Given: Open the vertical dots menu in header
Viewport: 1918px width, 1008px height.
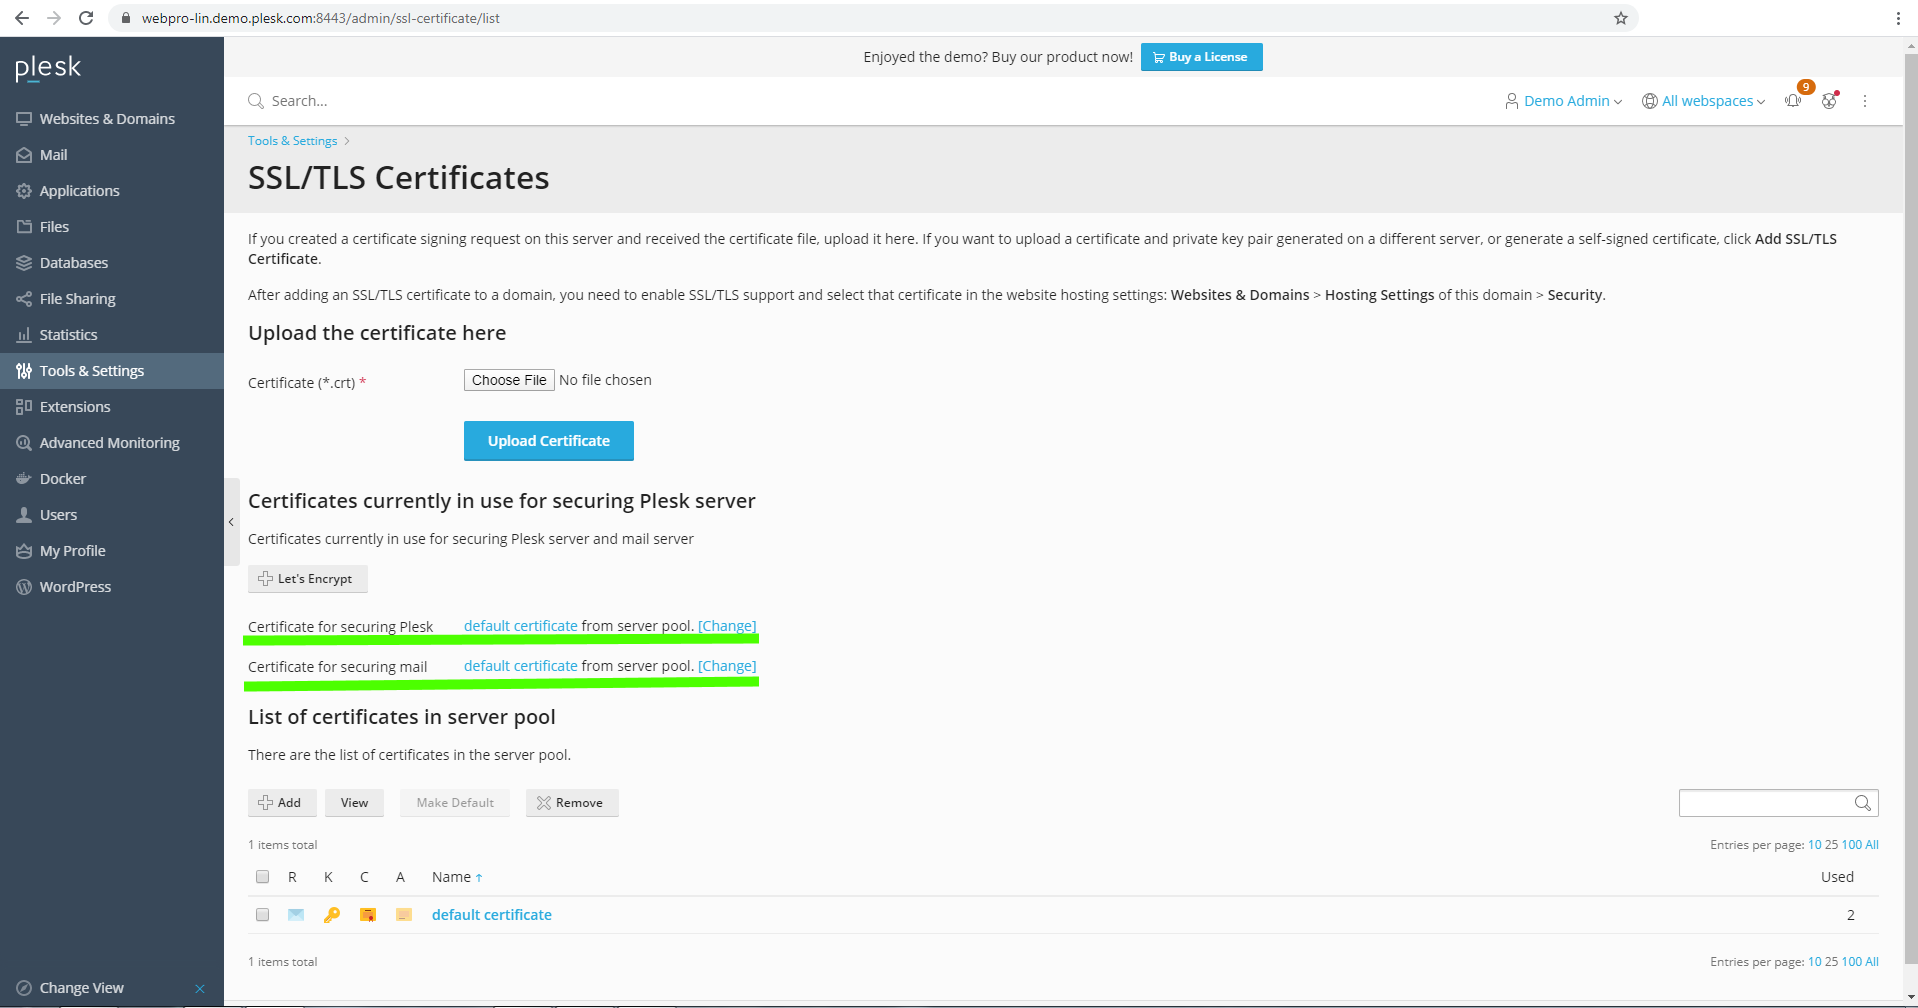Looking at the screenshot, I should click(x=1865, y=101).
